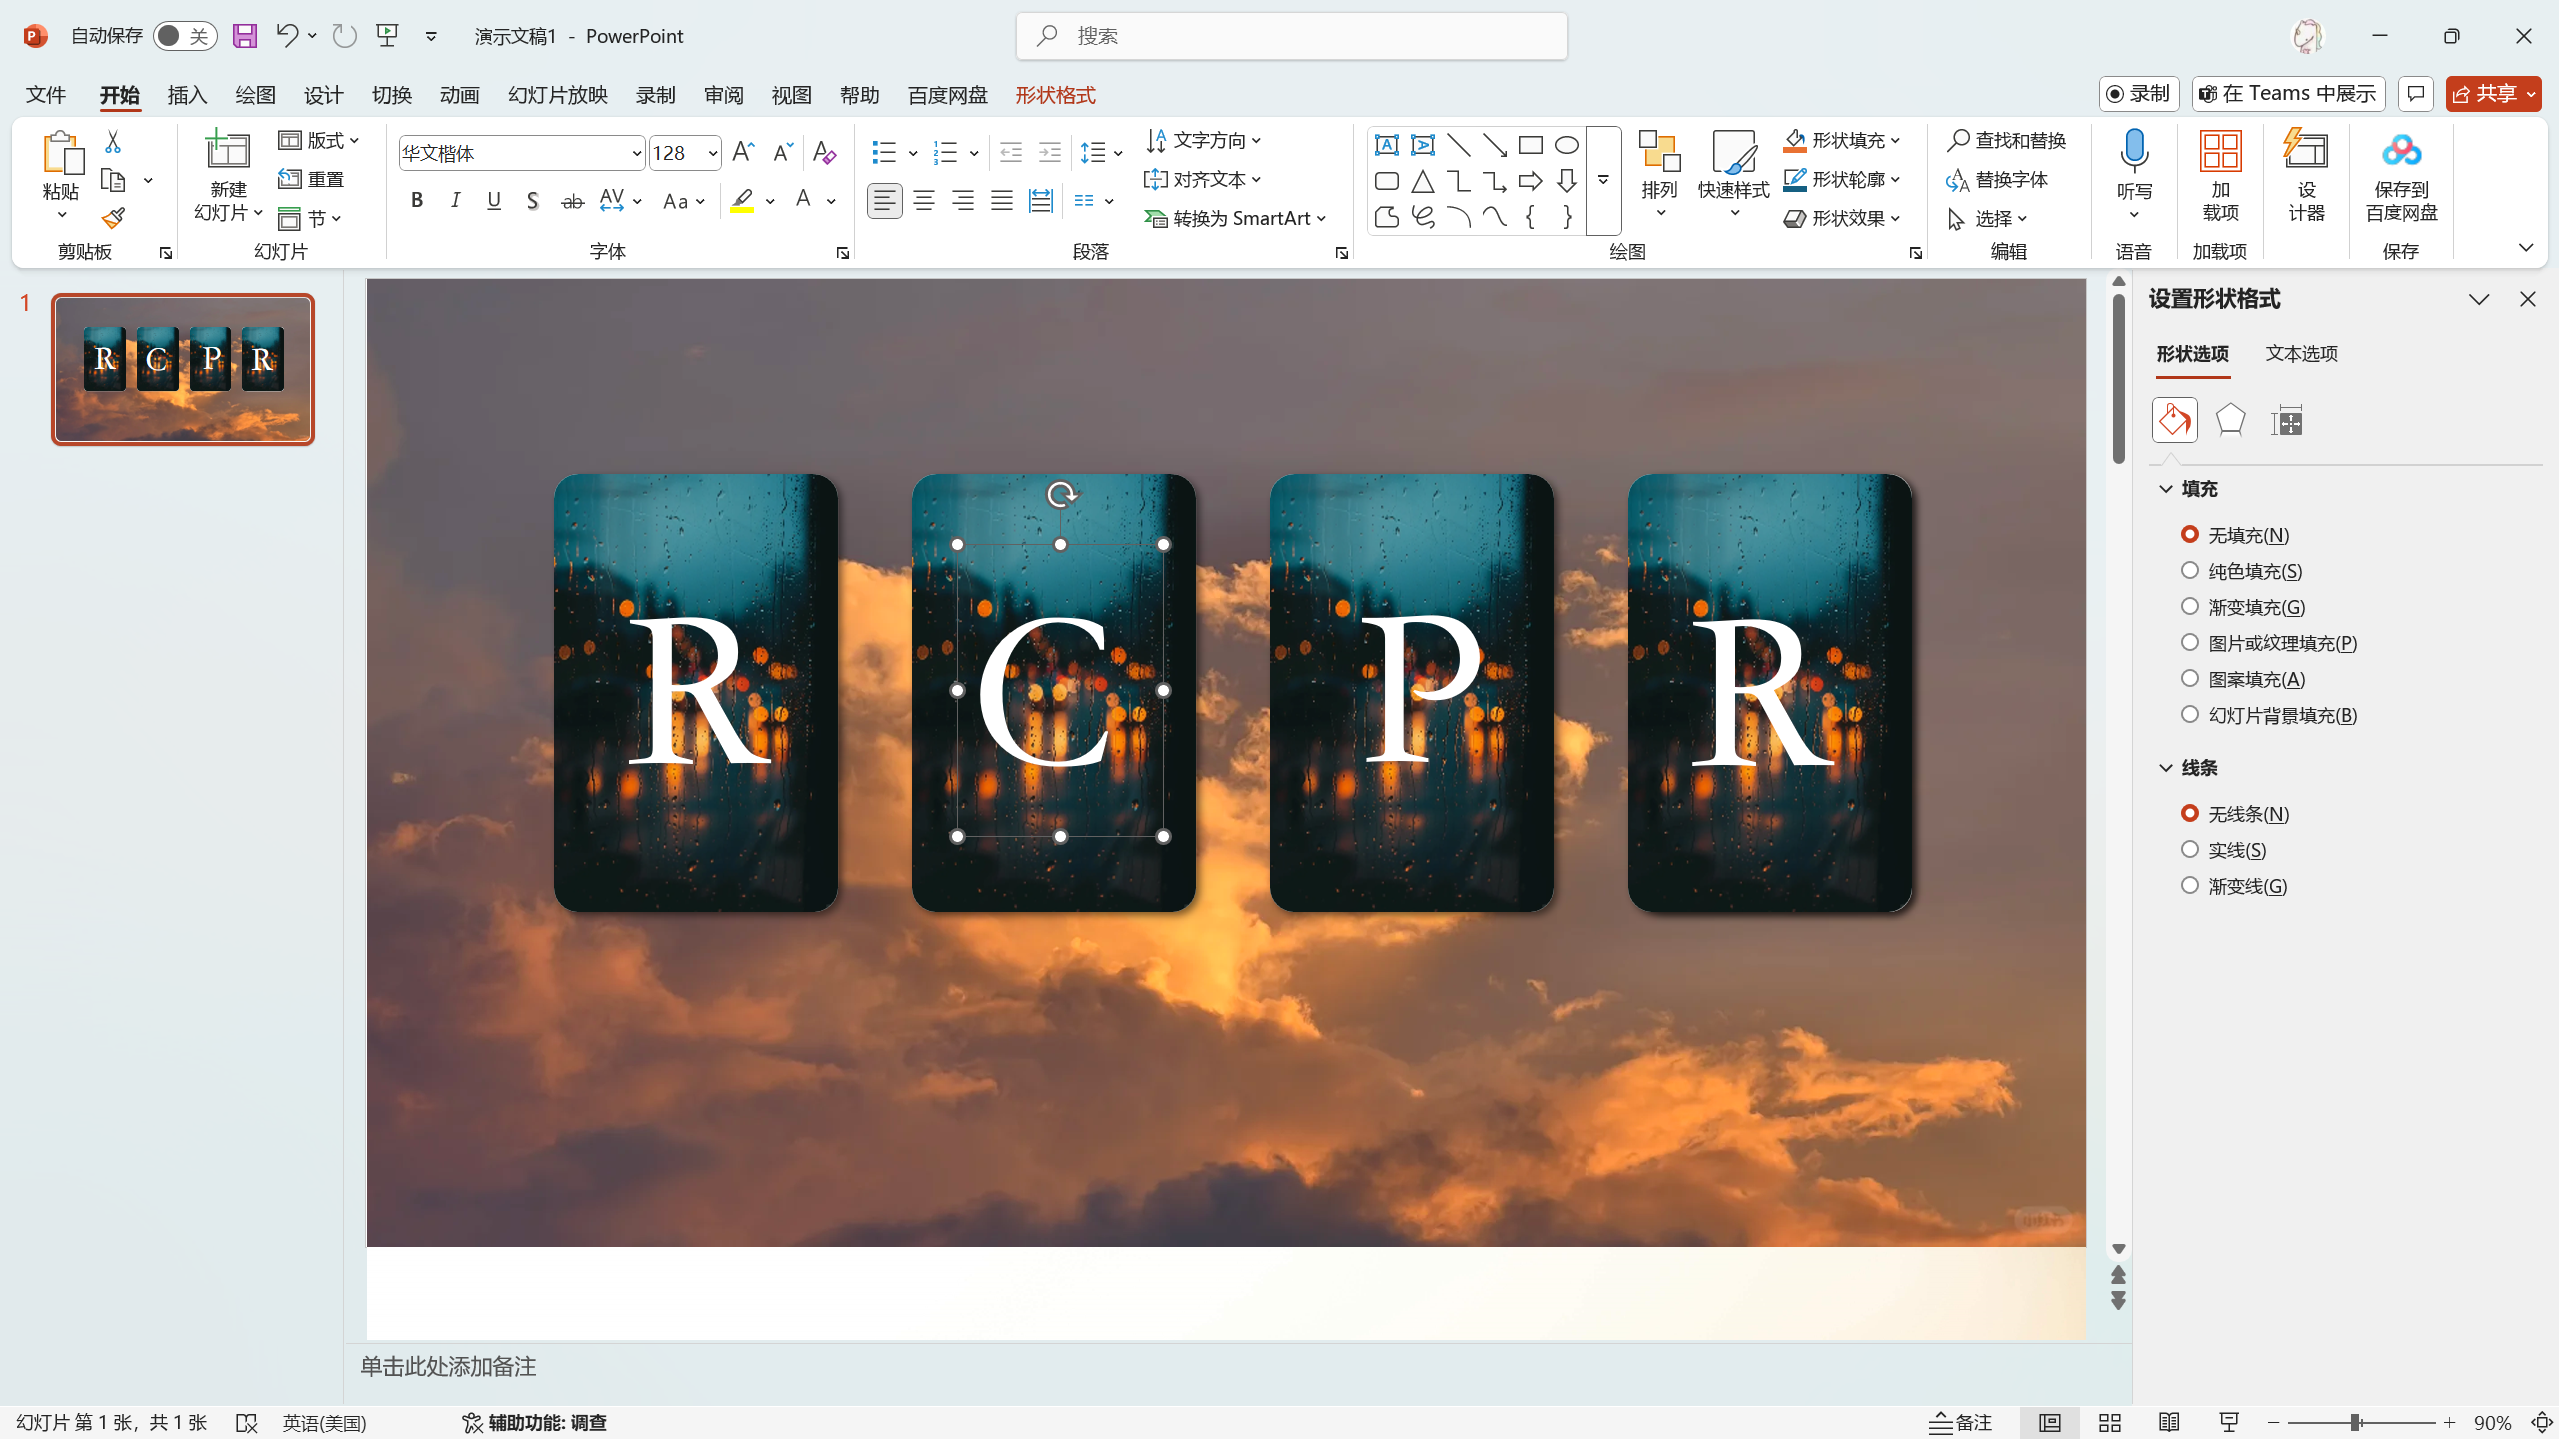This screenshot has width=2559, height=1440.
Task: Open Size & Properties pane tab
Action: point(2286,420)
